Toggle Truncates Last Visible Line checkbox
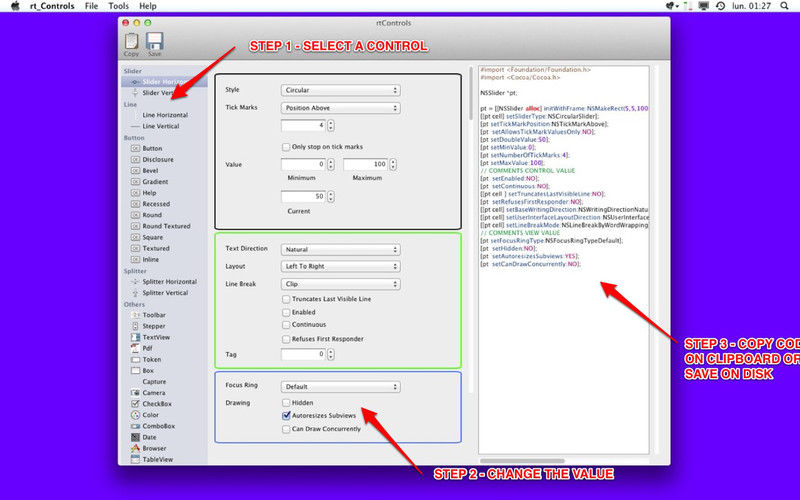Image resolution: width=800 pixels, height=500 pixels. (286, 299)
